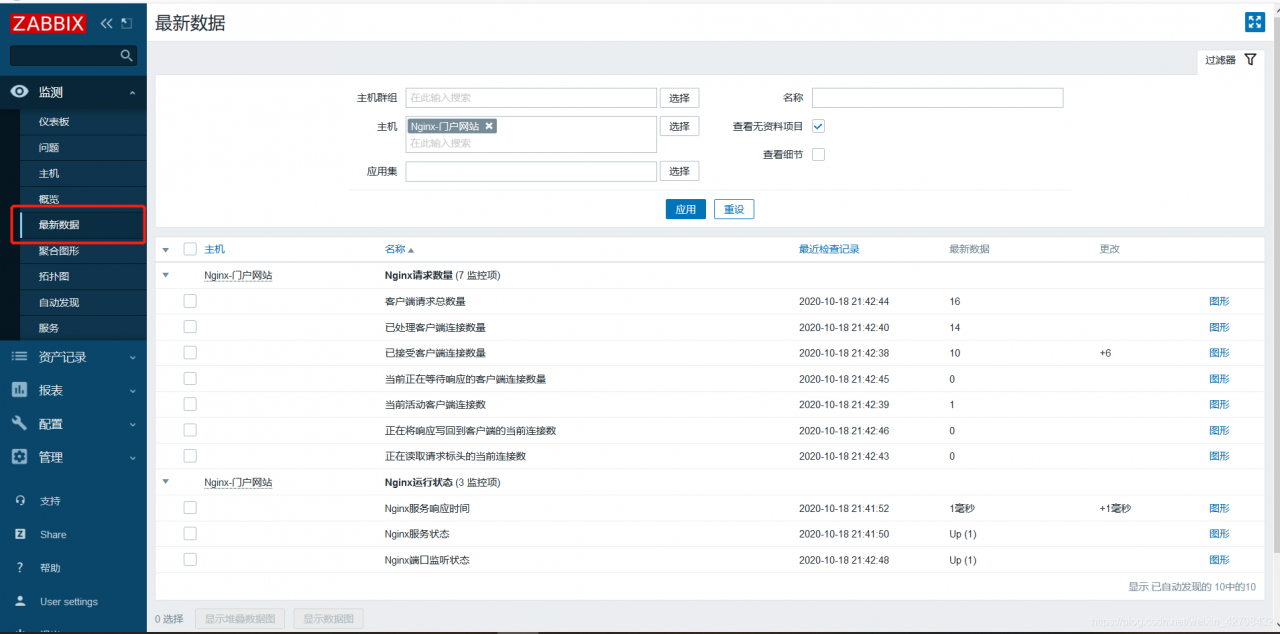Viewport: 1280px width, 634px height.
Task: Click 选择 next to 应用集
Action: pyautogui.click(x=679, y=171)
